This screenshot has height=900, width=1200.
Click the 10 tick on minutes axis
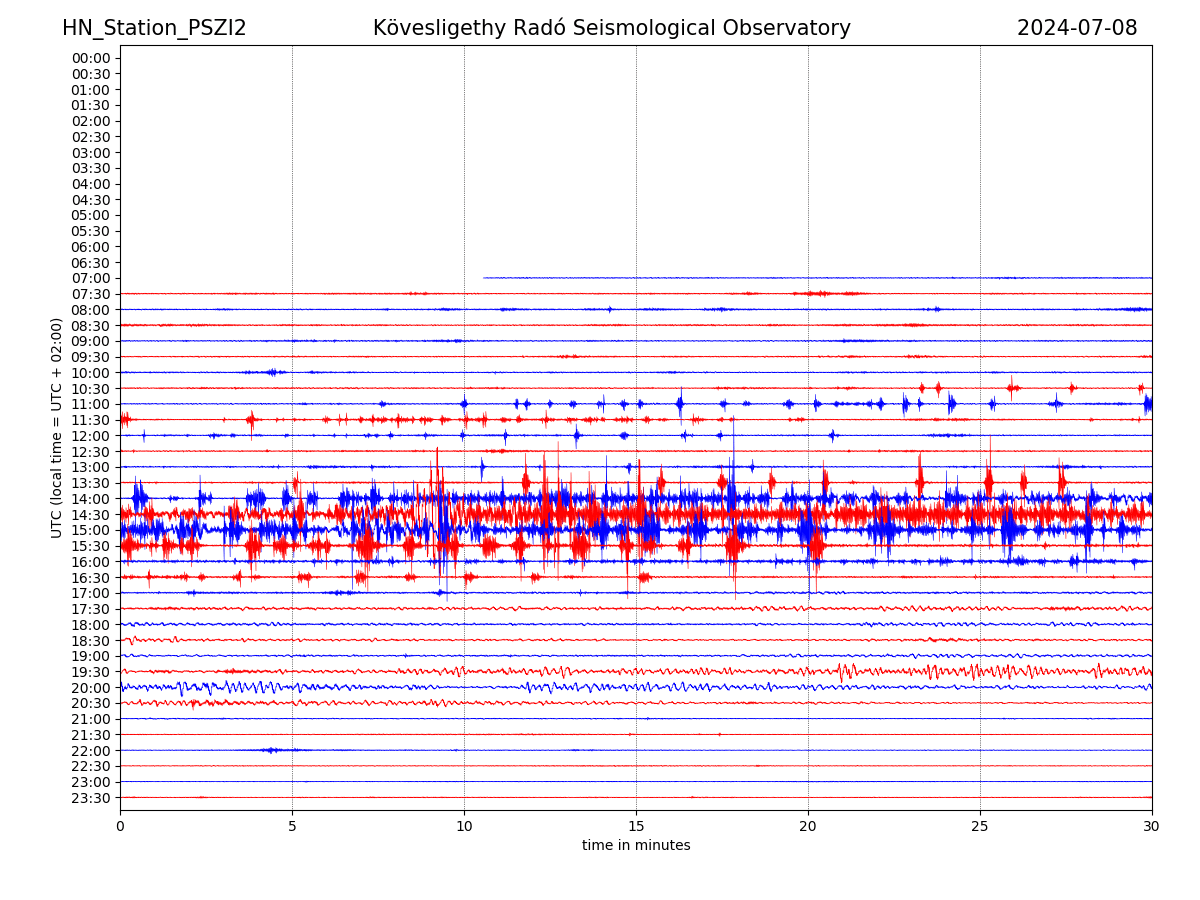pyautogui.click(x=464, y=827)
